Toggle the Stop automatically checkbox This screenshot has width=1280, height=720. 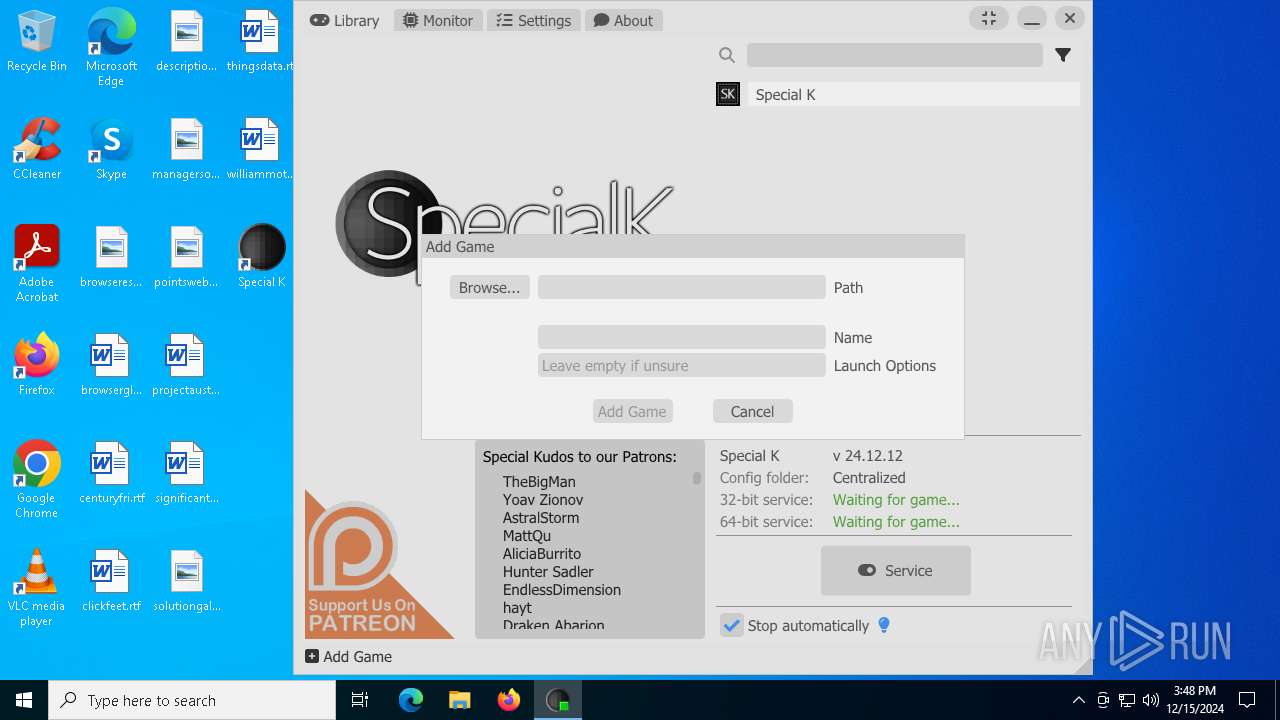[x=732, y=625]
